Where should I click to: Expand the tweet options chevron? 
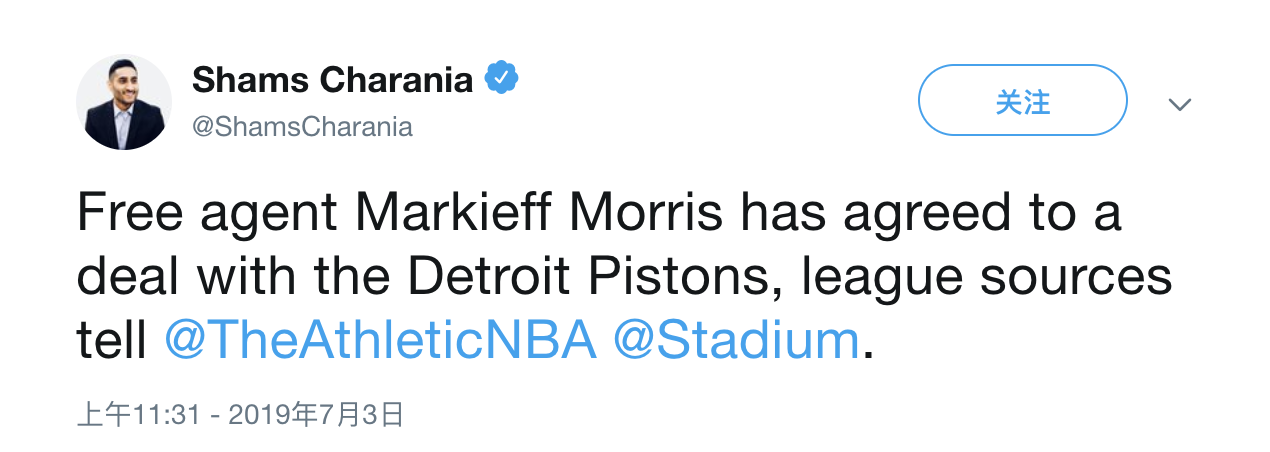coord(1180,104)
